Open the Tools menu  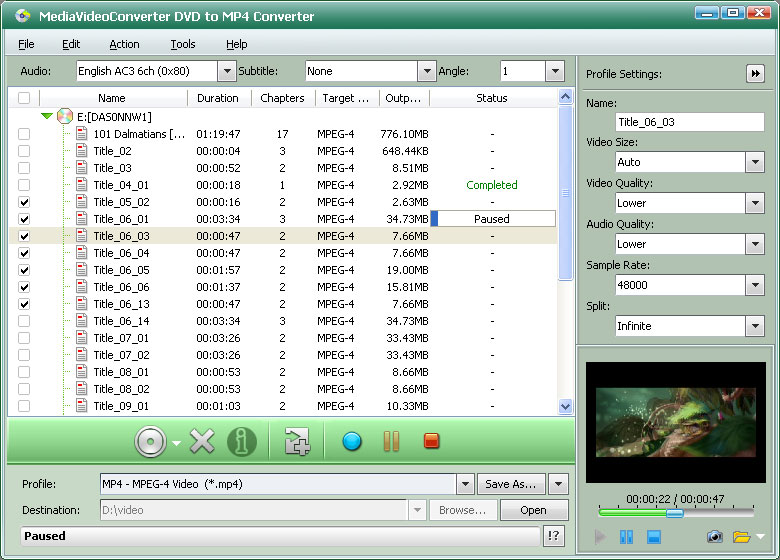click(x=183, y=44)
